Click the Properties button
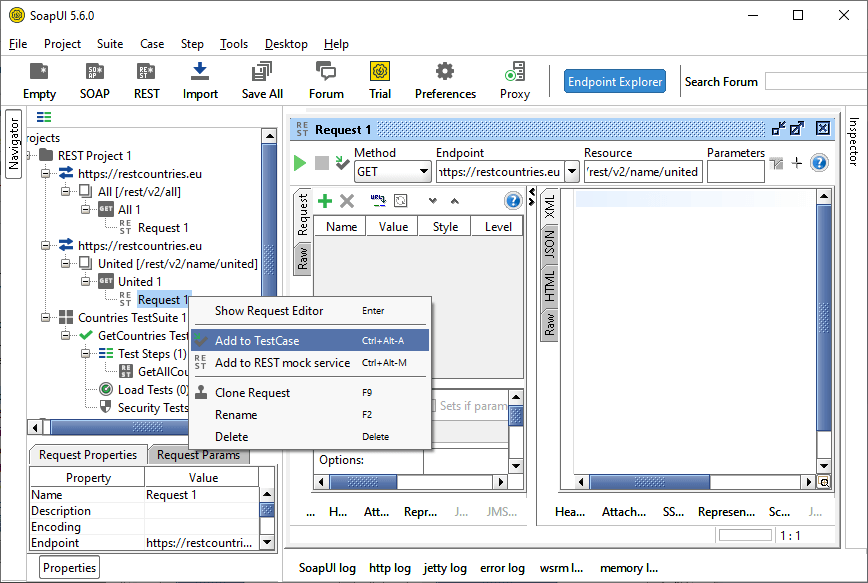This screenshot has width=868, height=583. tap(69, 567)
